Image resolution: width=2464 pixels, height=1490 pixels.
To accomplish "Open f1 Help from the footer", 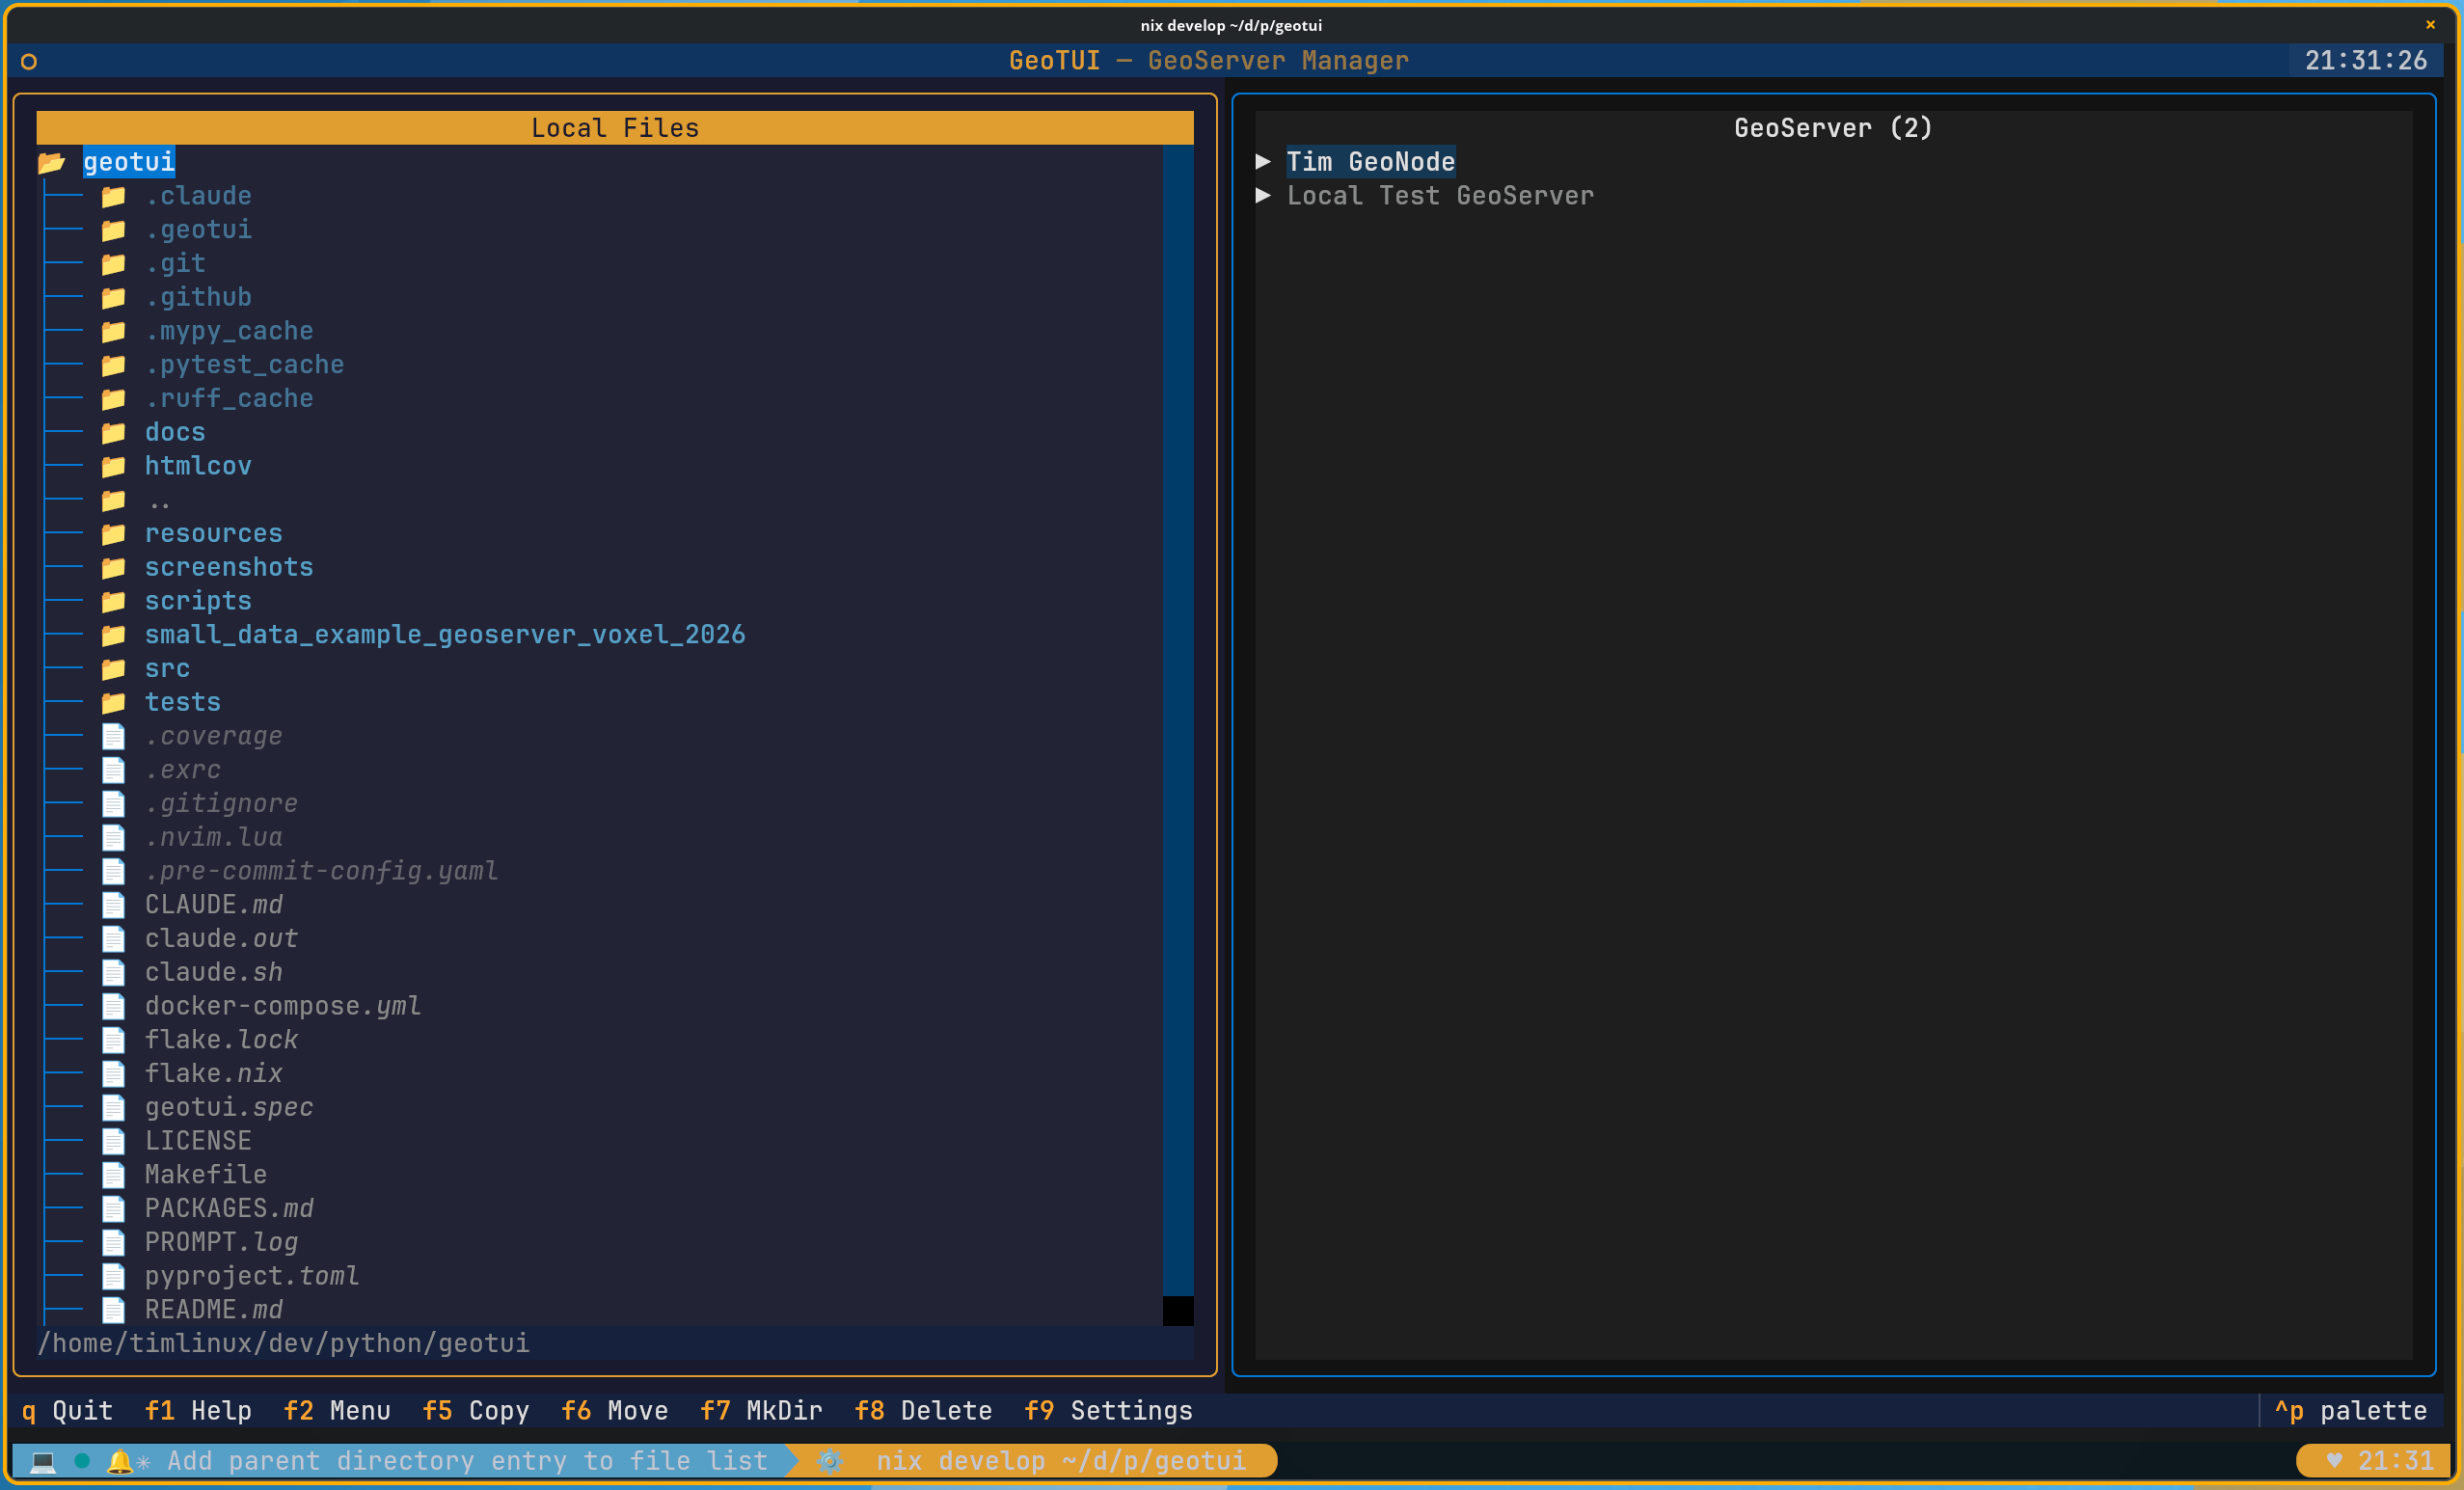I will coord(198,1411).
